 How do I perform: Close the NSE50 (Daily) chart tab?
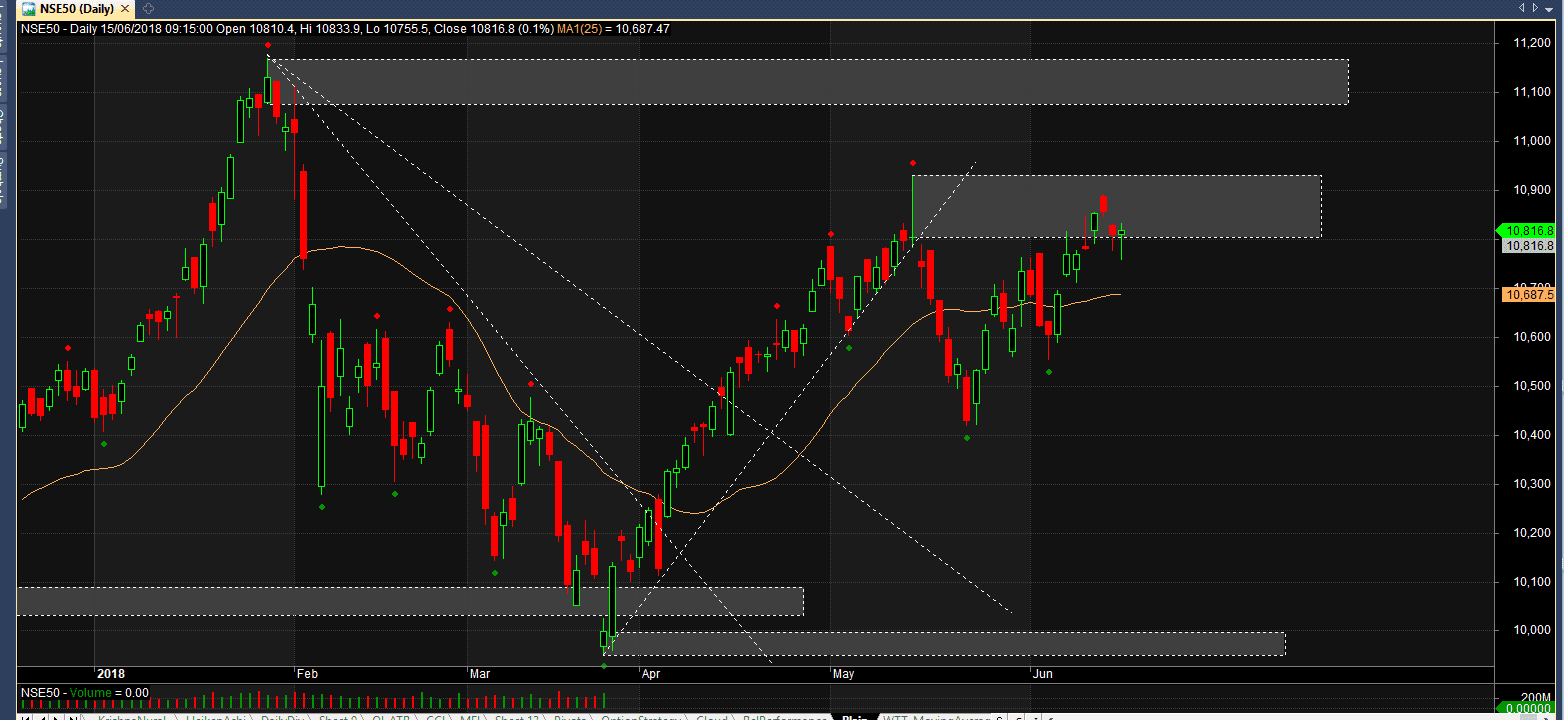125,9
